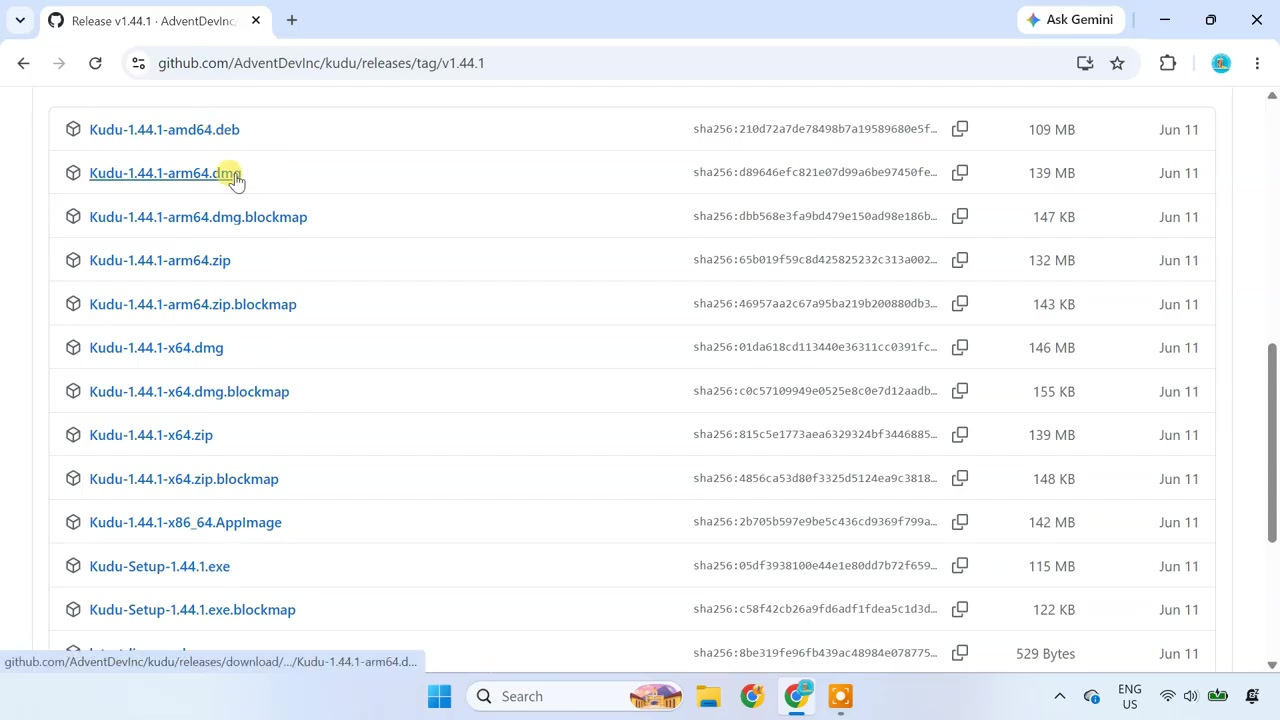
Task: Open the Chrome profile avatar
Action: pos(1221,63)
